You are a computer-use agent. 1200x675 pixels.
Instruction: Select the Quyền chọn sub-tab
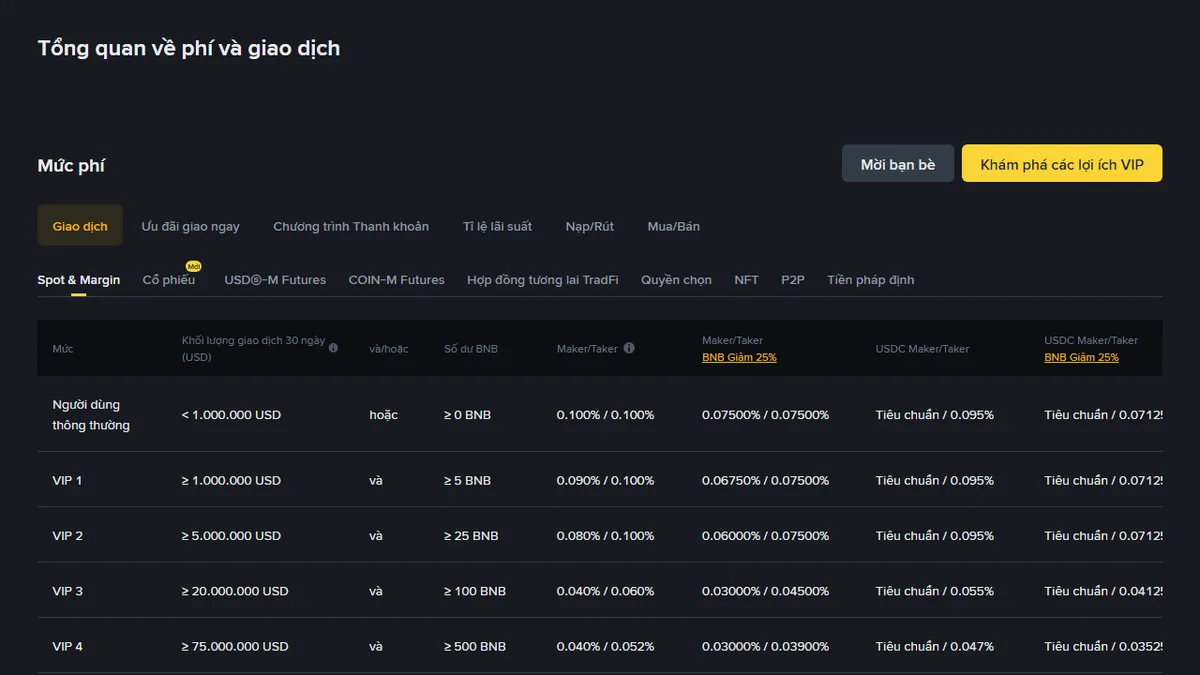[x=676, y=280]
